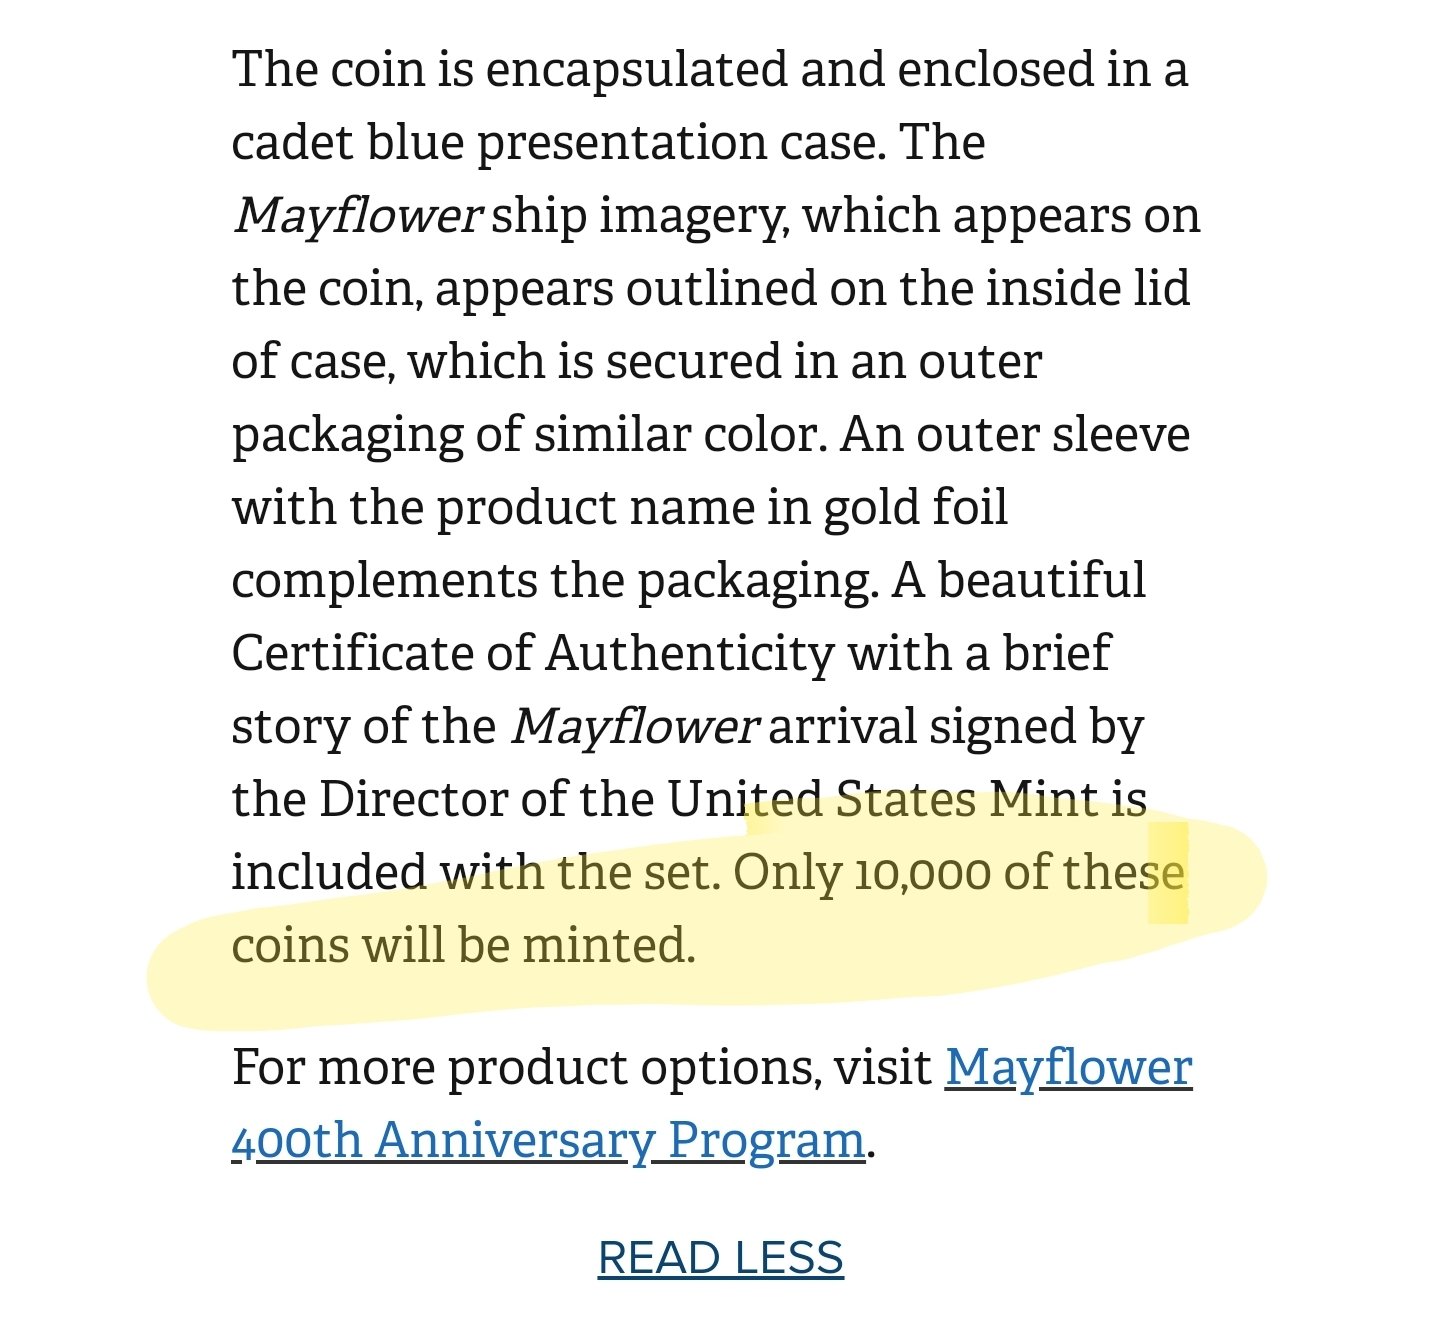Open the Mayflower link after "visit"

(1069, 1068)
